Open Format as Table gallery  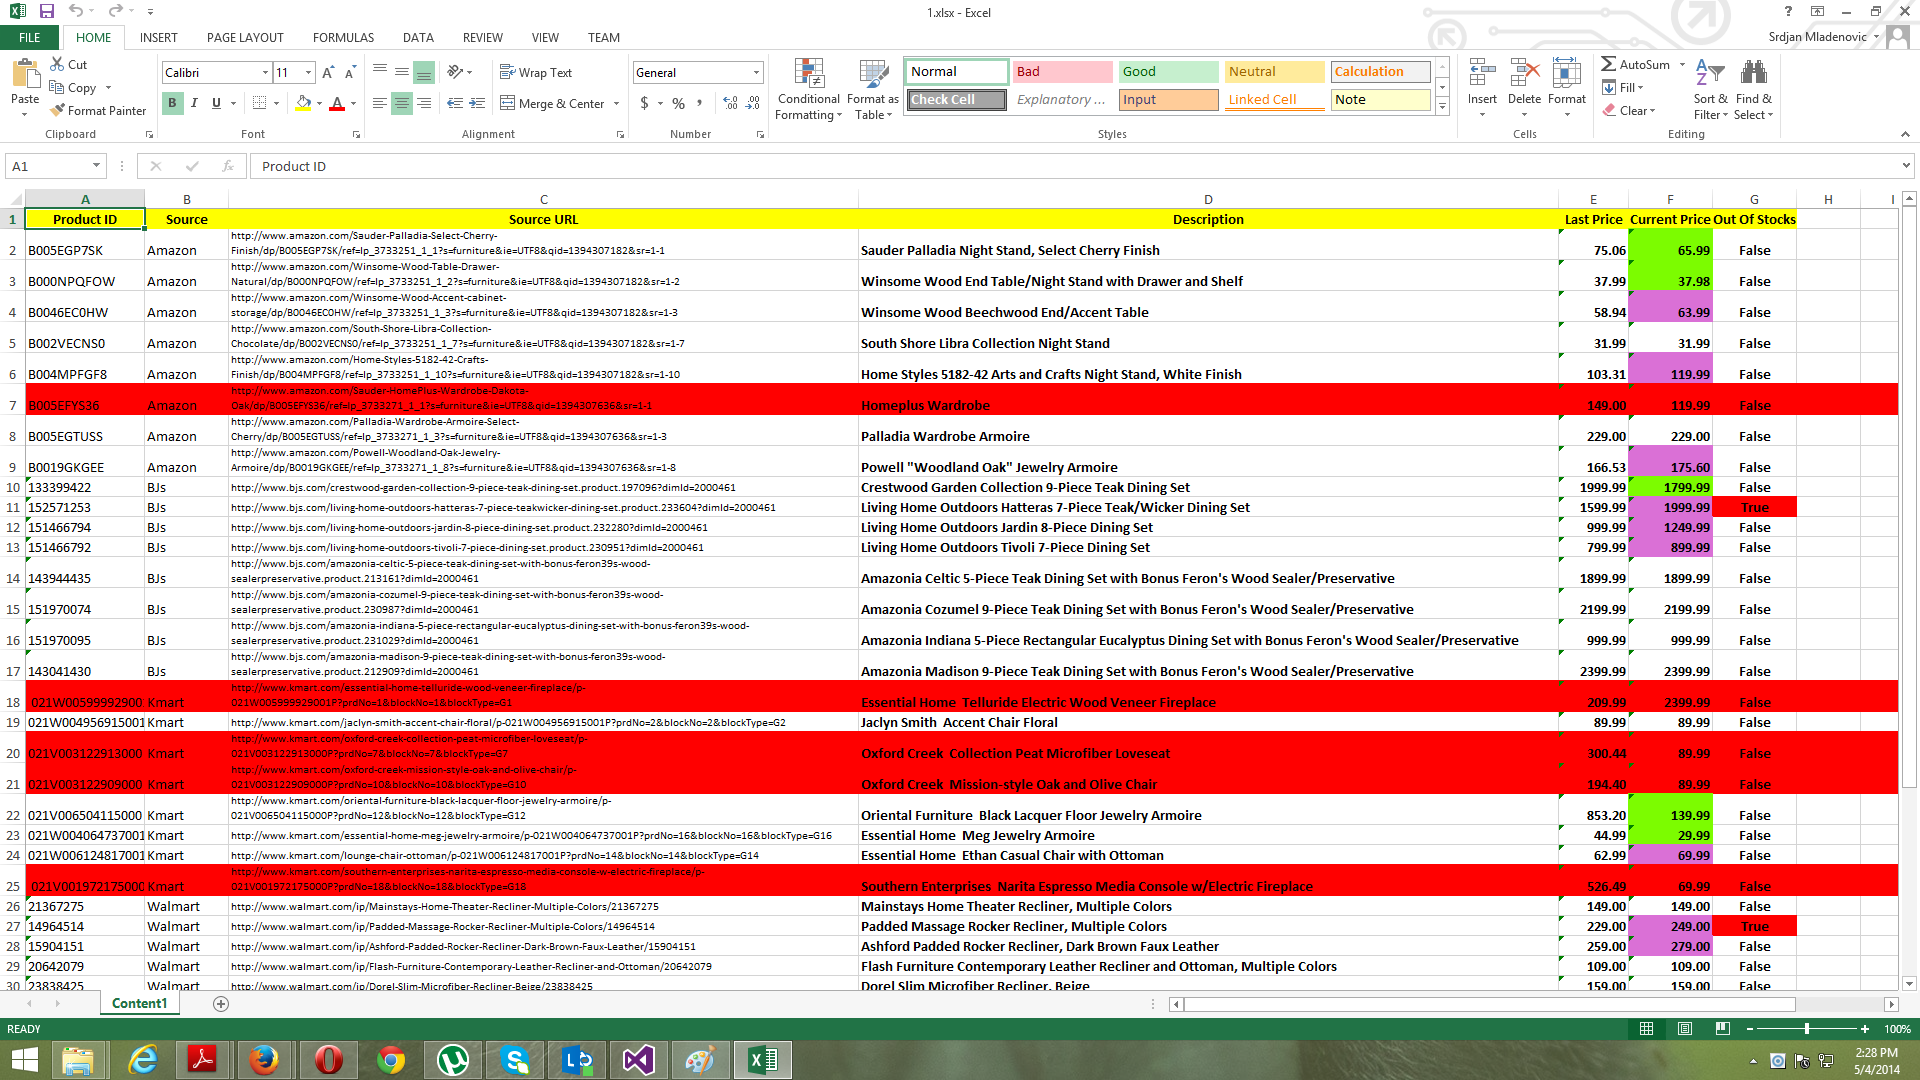[x=872, y=90]
